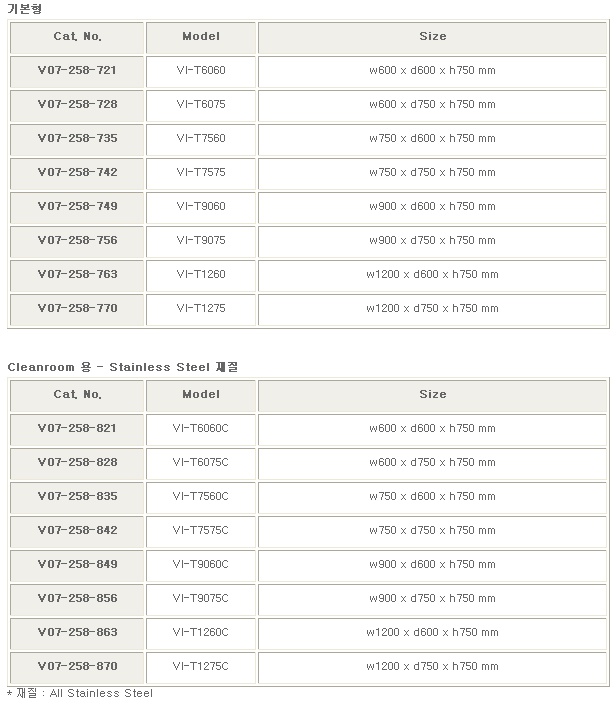The image size is (616, 705).
Task: Click catalog number V07-258-870
Action: [x=77, y=667]
